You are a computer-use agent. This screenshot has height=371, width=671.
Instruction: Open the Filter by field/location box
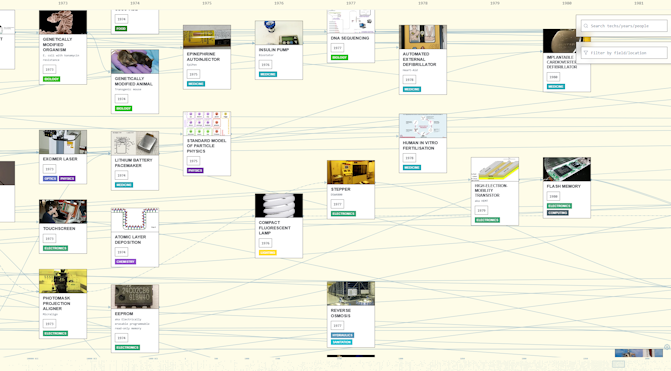(x=623, y=53)
